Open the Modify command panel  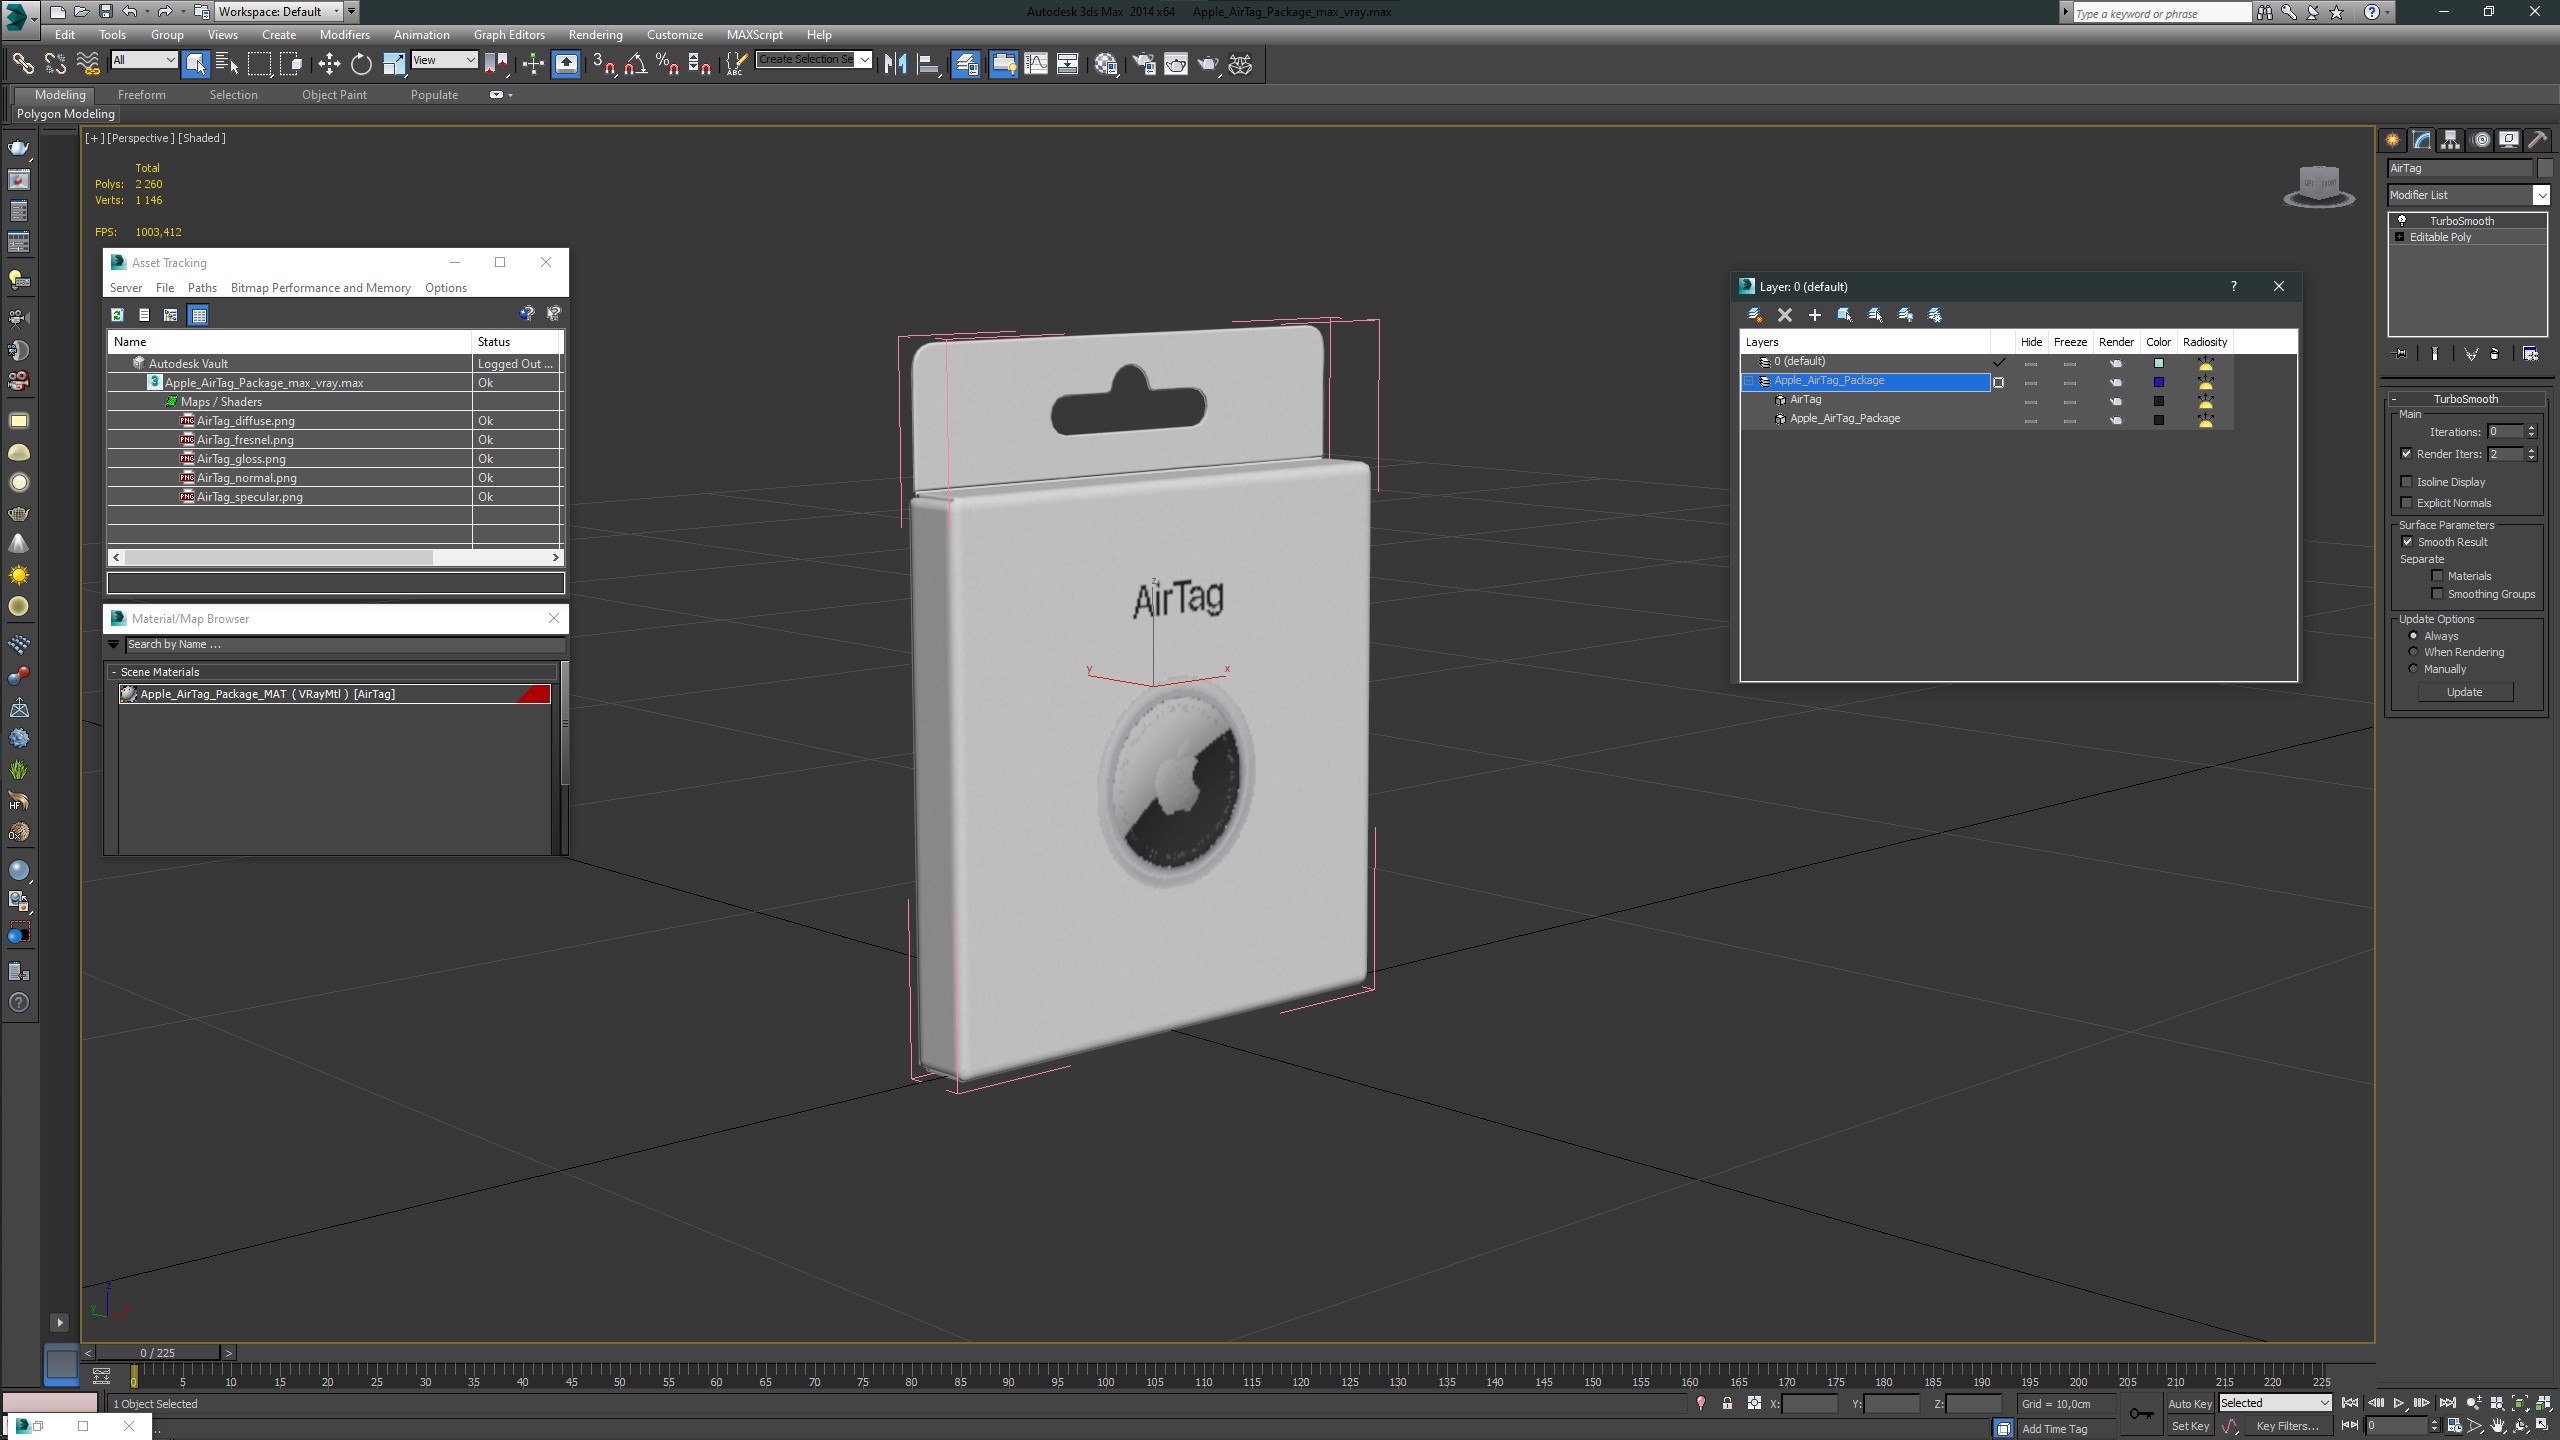point(2422,140)
